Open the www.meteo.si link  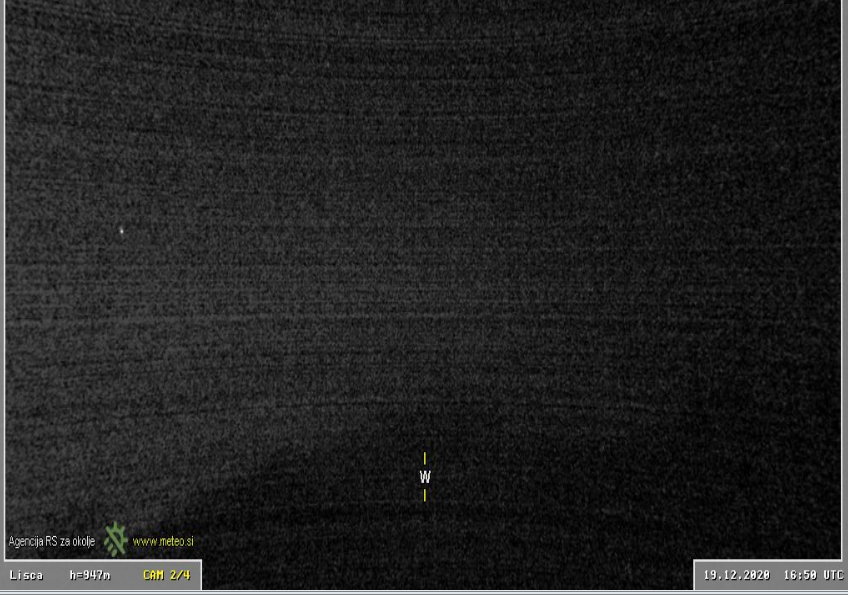pyautogui.click(x=163, y=541)
